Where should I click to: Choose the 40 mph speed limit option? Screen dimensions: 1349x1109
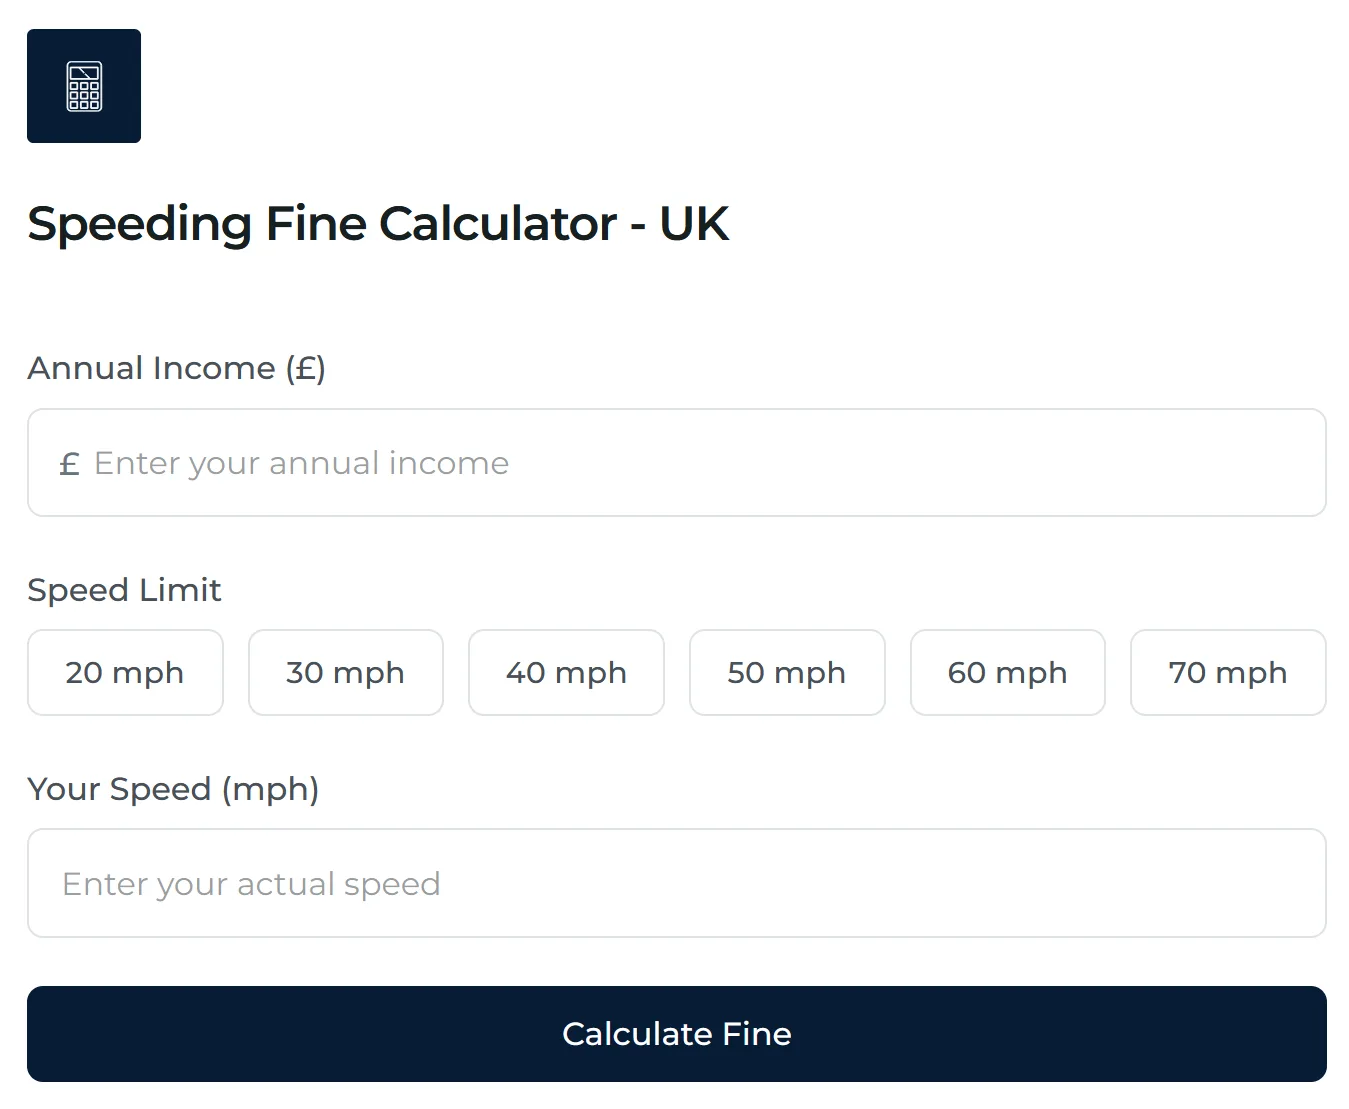566,672
